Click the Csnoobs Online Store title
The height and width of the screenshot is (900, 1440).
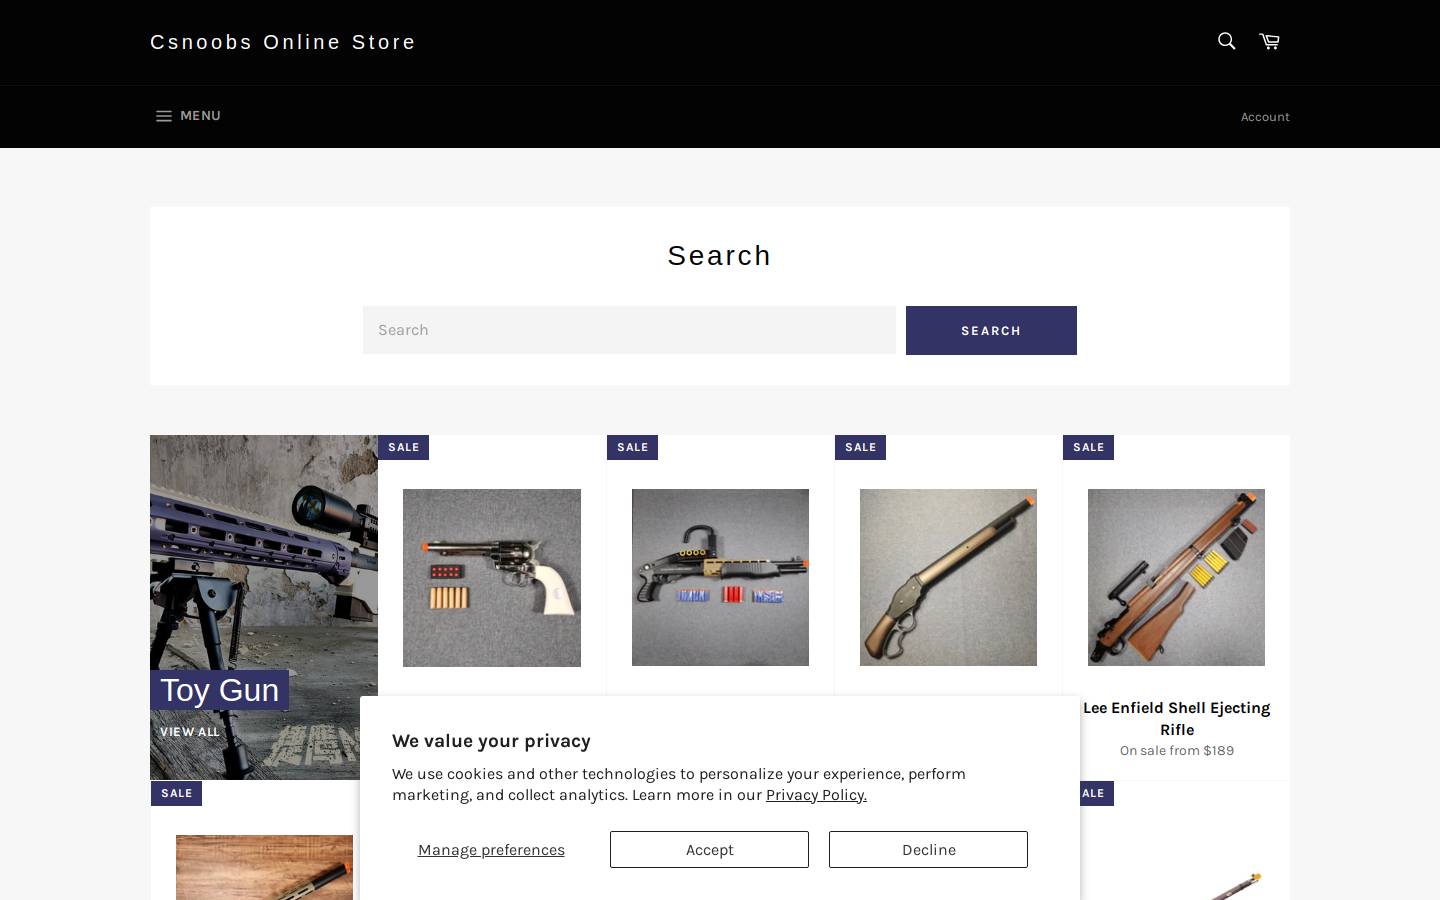283,42
